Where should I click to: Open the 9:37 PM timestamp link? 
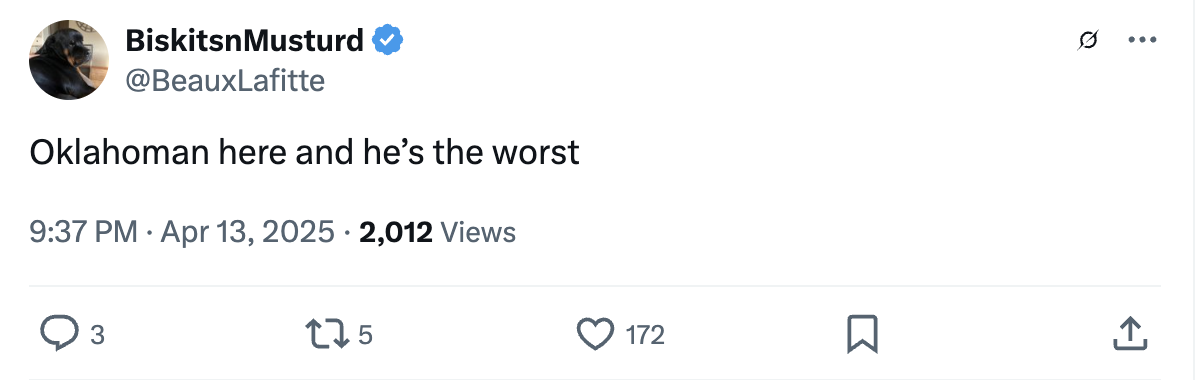click(x=84, y=231)
